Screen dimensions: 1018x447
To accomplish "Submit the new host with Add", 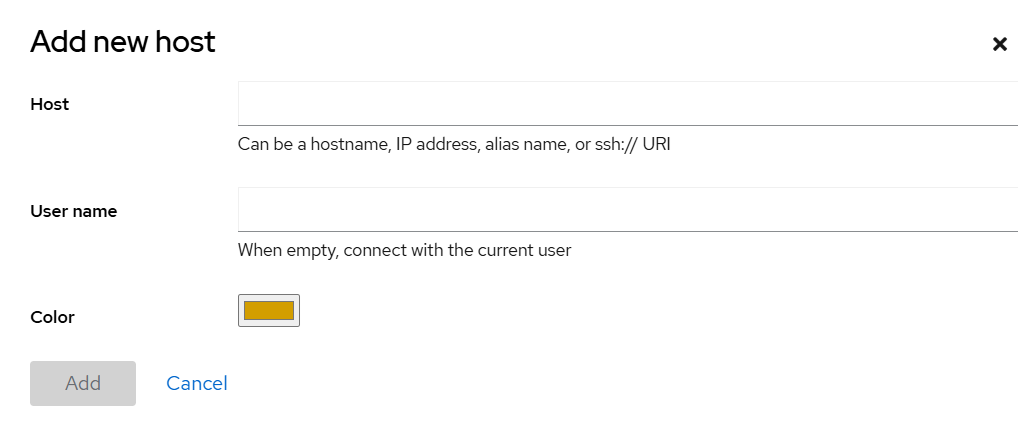I will pos(83,383).
